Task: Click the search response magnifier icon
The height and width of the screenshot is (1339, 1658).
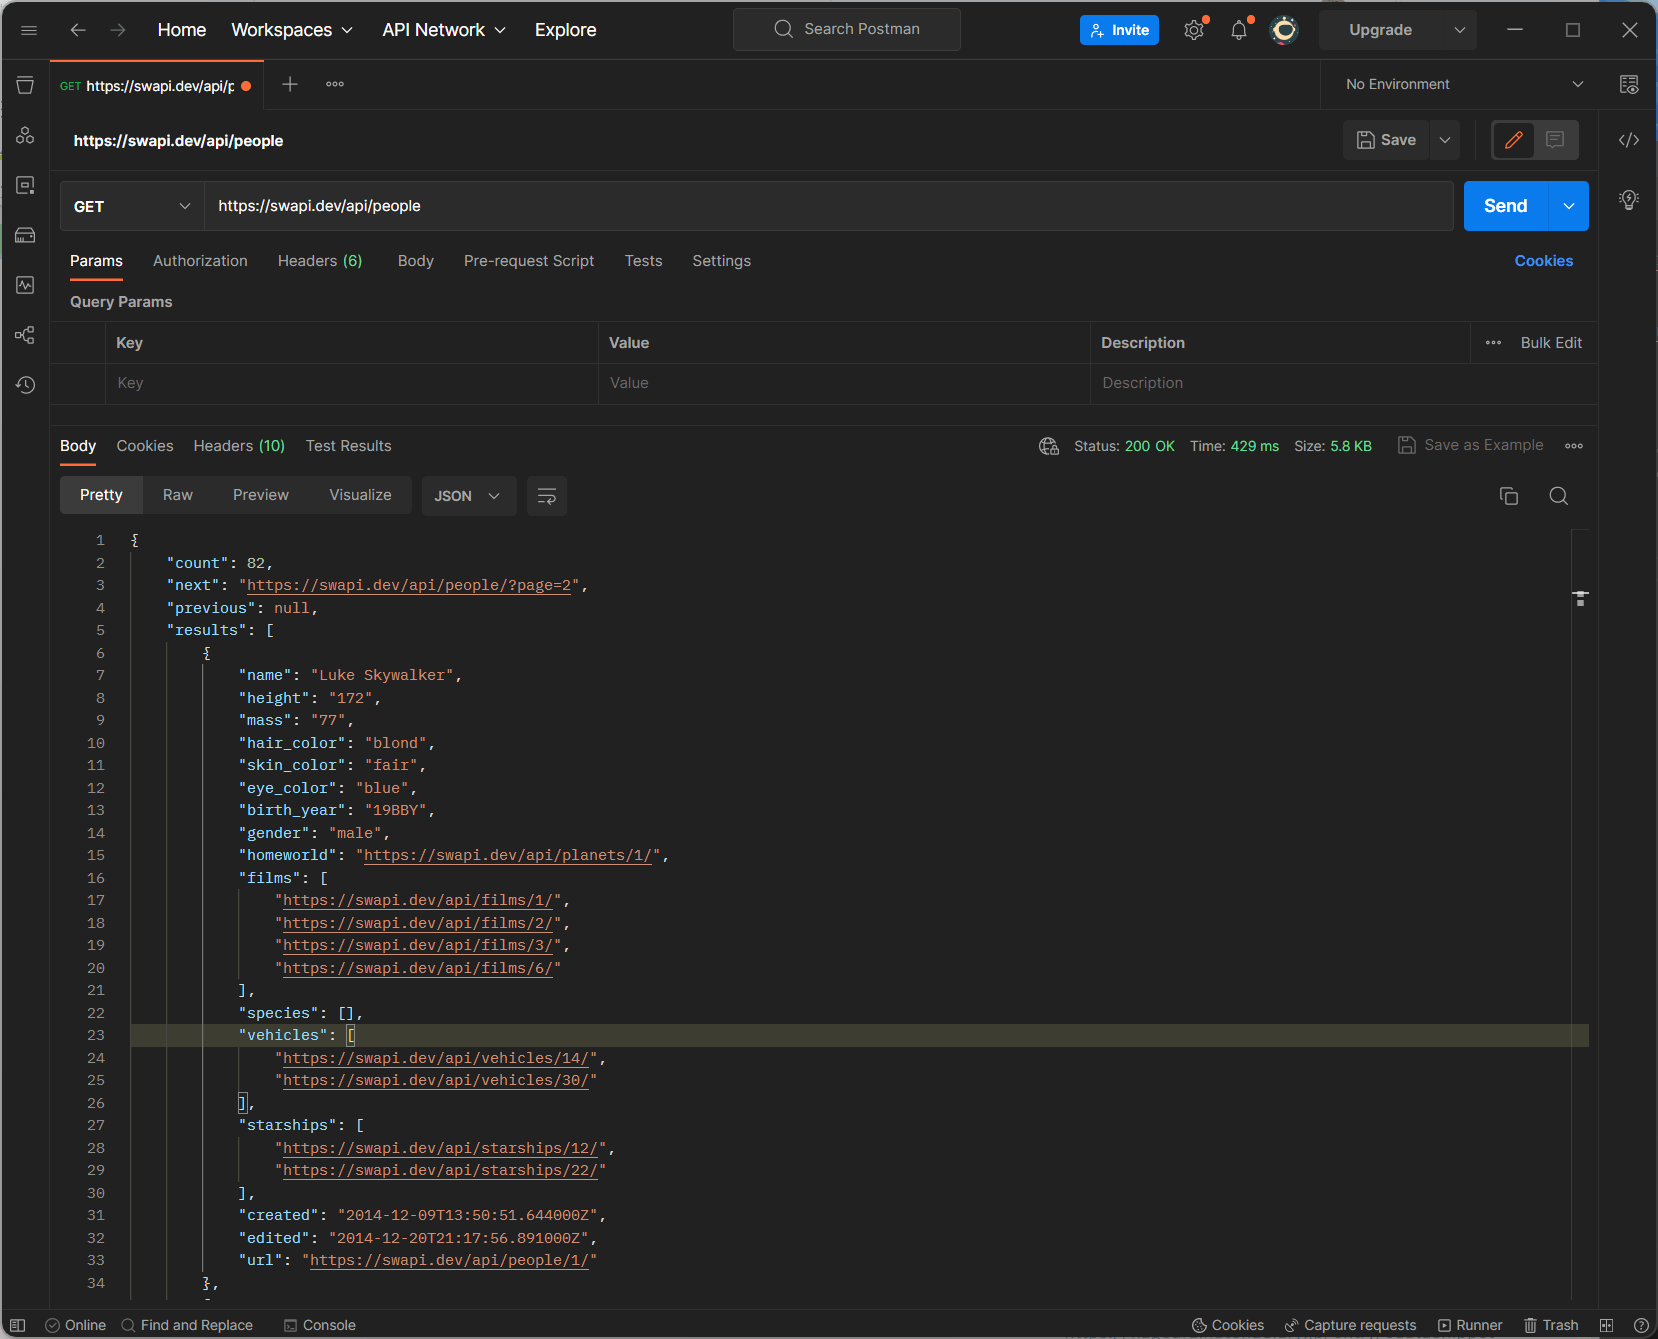Action: pyautogui.click(x=1558, y=496)
